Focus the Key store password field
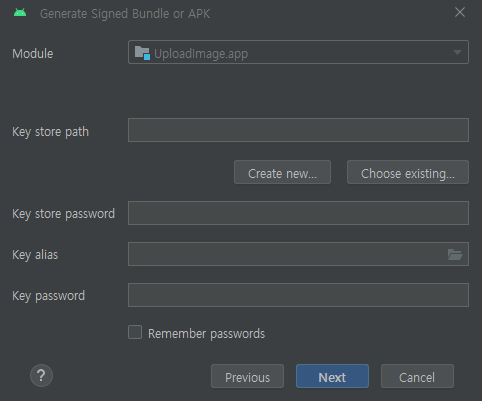Image resolution: width=482 pixels, height=401 pixels. pos(298,213)
